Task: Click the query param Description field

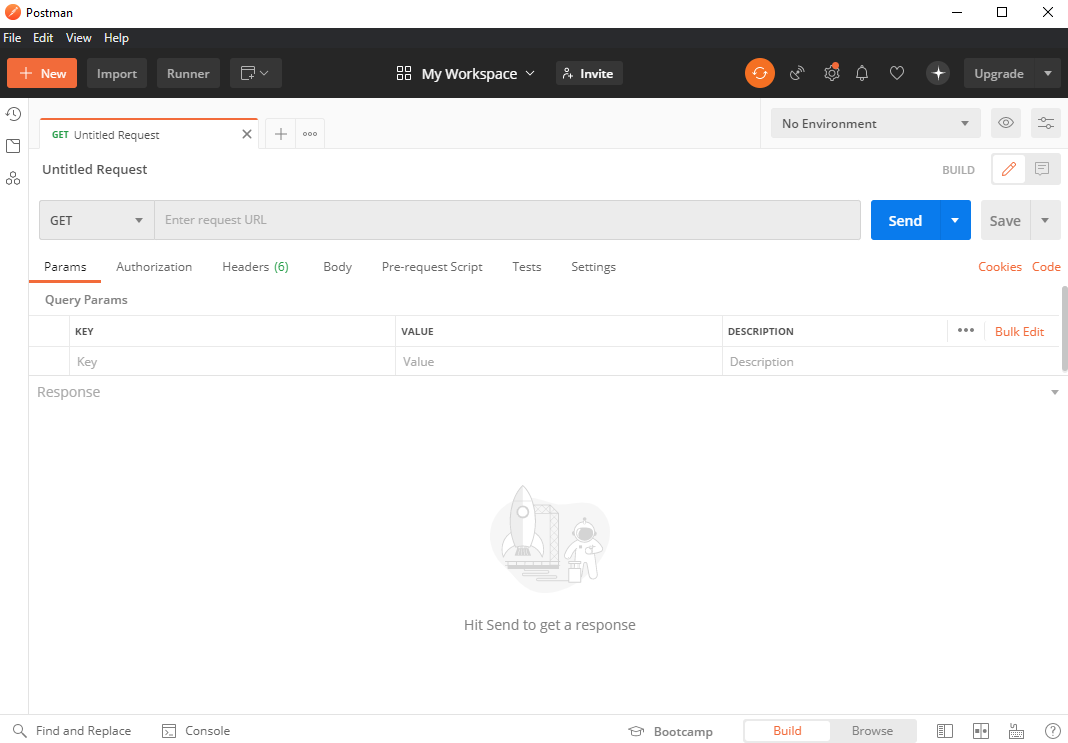Action: 890,362
